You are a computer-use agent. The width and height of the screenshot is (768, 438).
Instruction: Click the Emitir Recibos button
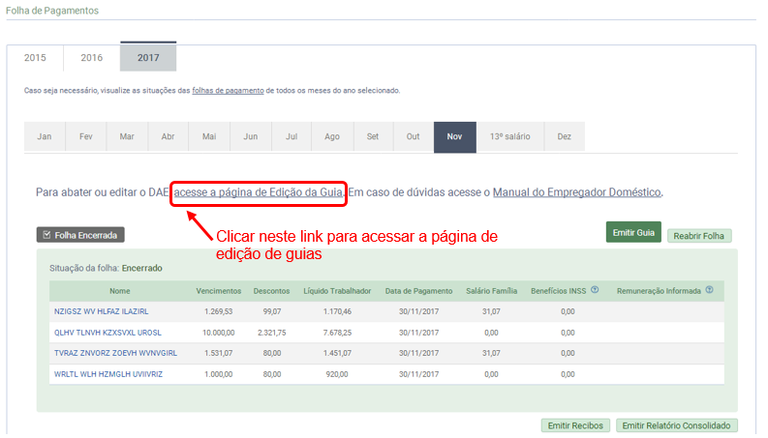575,425
